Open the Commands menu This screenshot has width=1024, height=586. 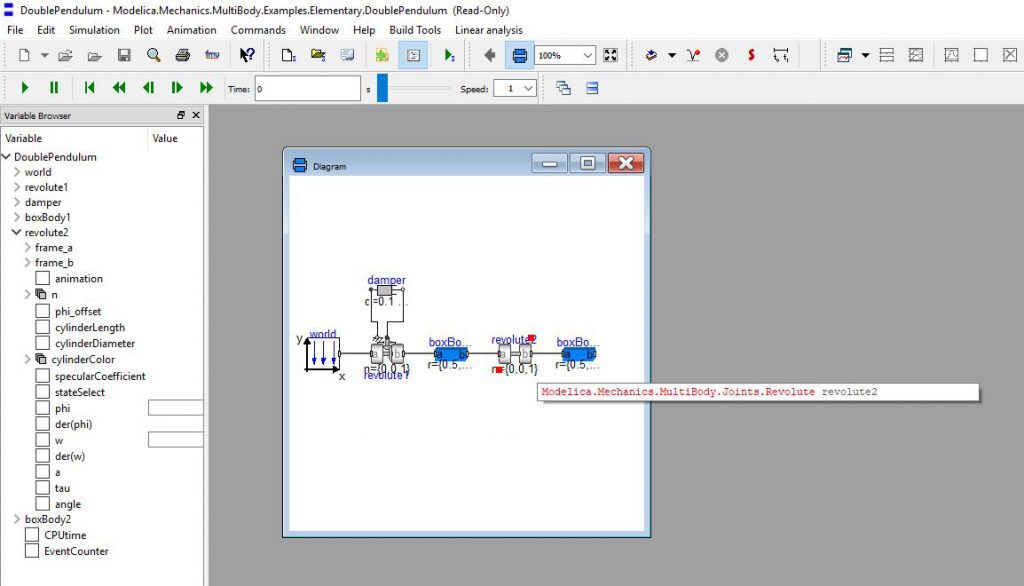tap(258, 30)
